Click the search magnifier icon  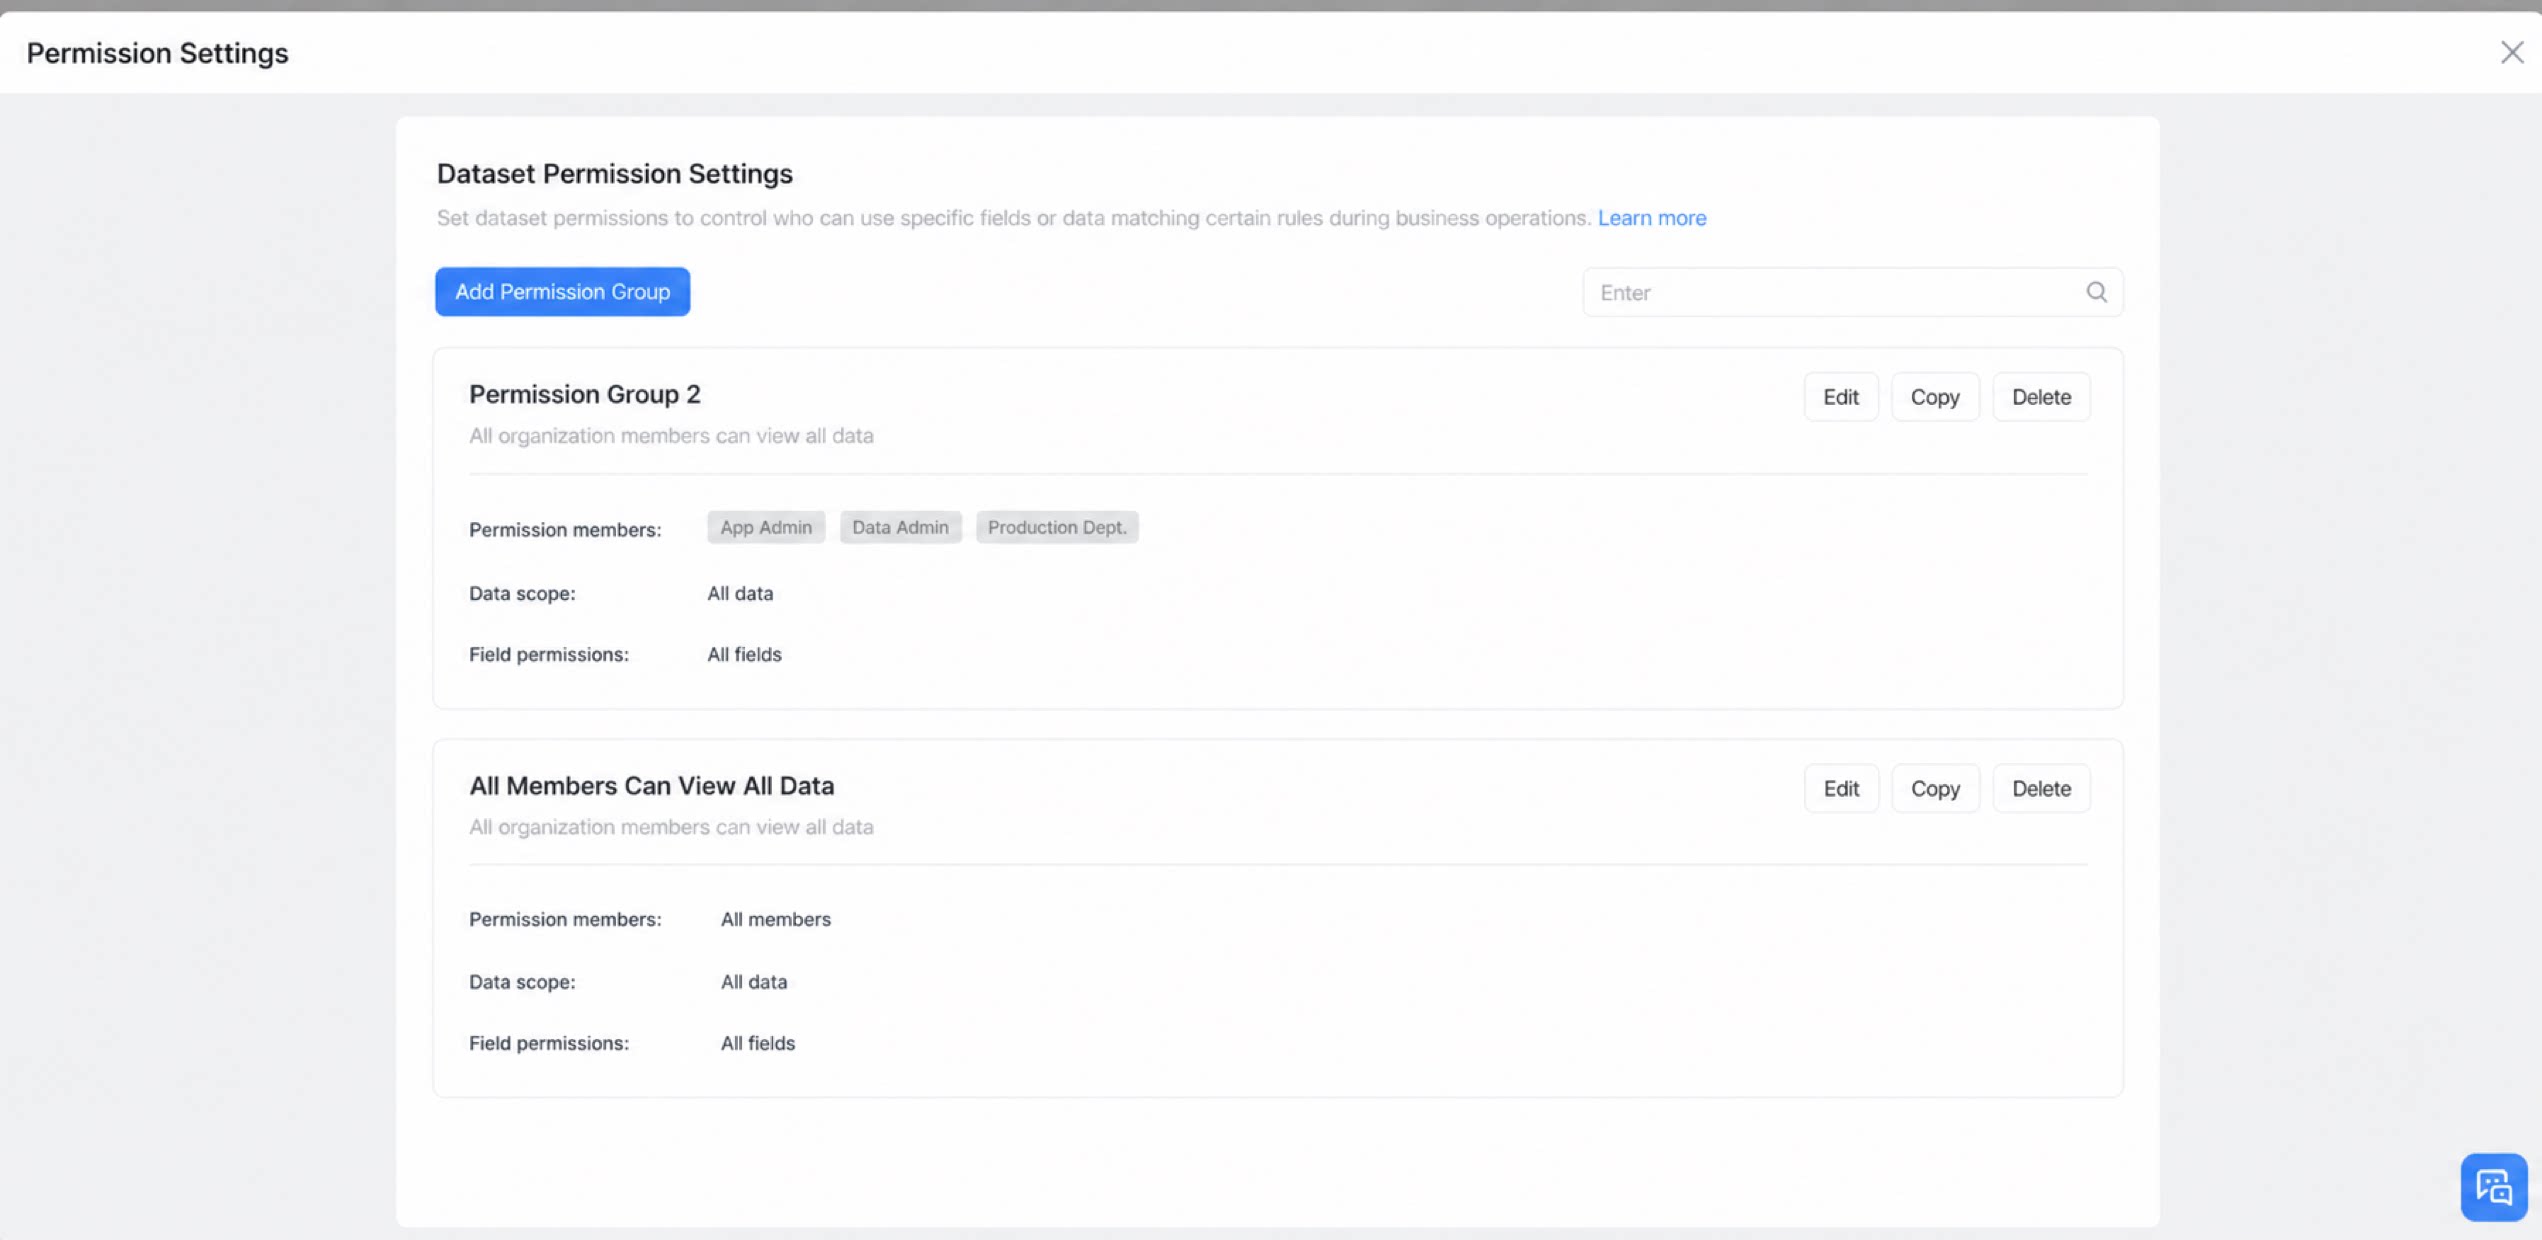tap(2096, 292)
